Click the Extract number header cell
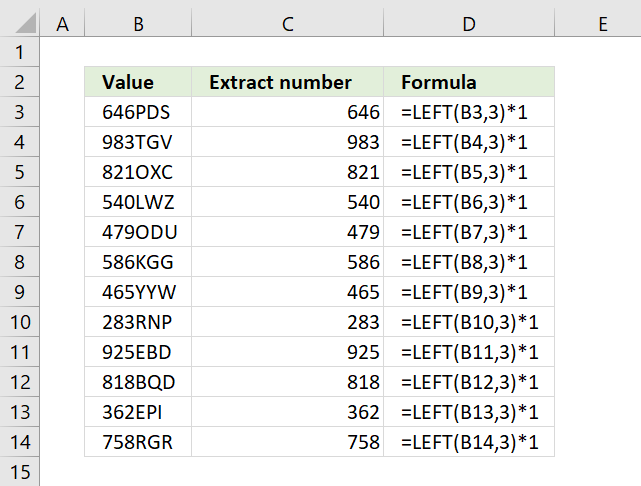The width and height of the screenshot is (641, 486). tap(287, 82)
